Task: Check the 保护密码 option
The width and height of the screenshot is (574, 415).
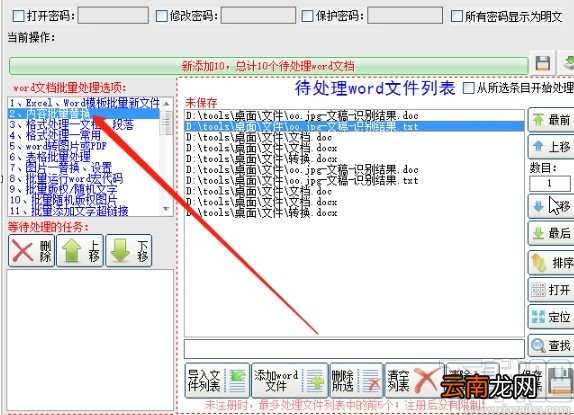Action: [x=307, y=16]
